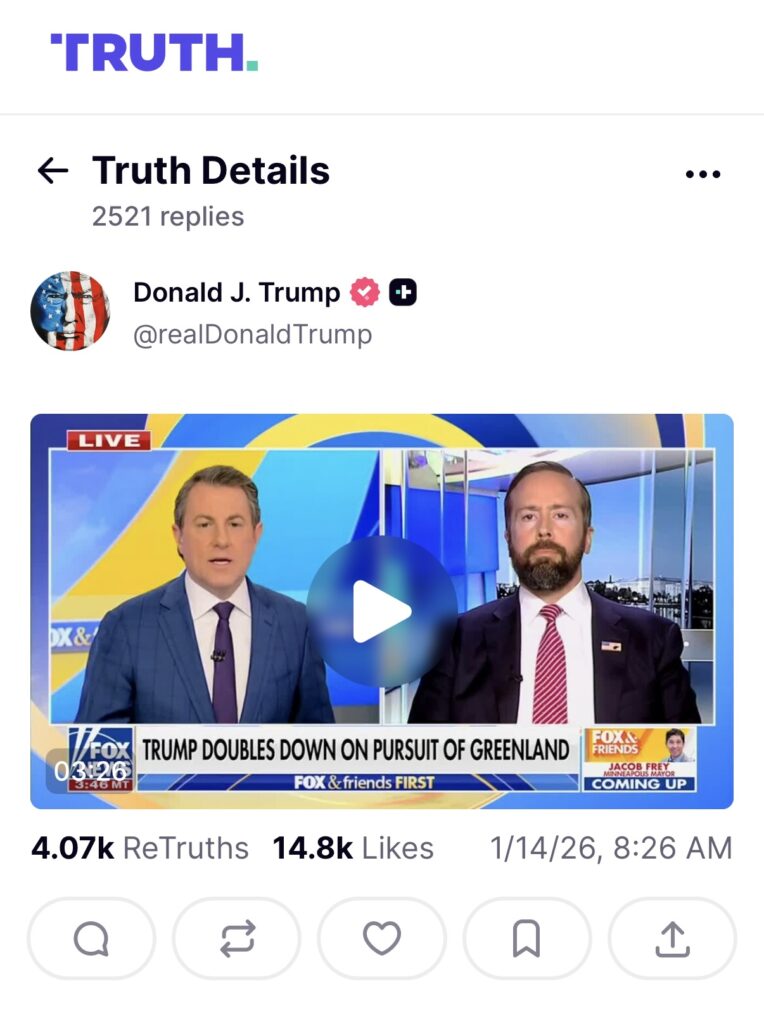Share the post using upload arrow icon
The width and height of the screenshot is (764, 1024).
(673, 938)
